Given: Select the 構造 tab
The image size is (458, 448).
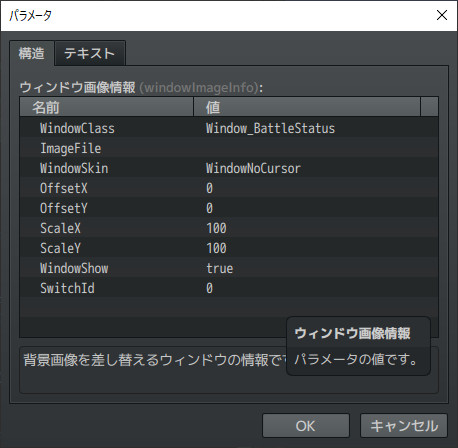Looking at the screenshot, I should tap(32, 53).
